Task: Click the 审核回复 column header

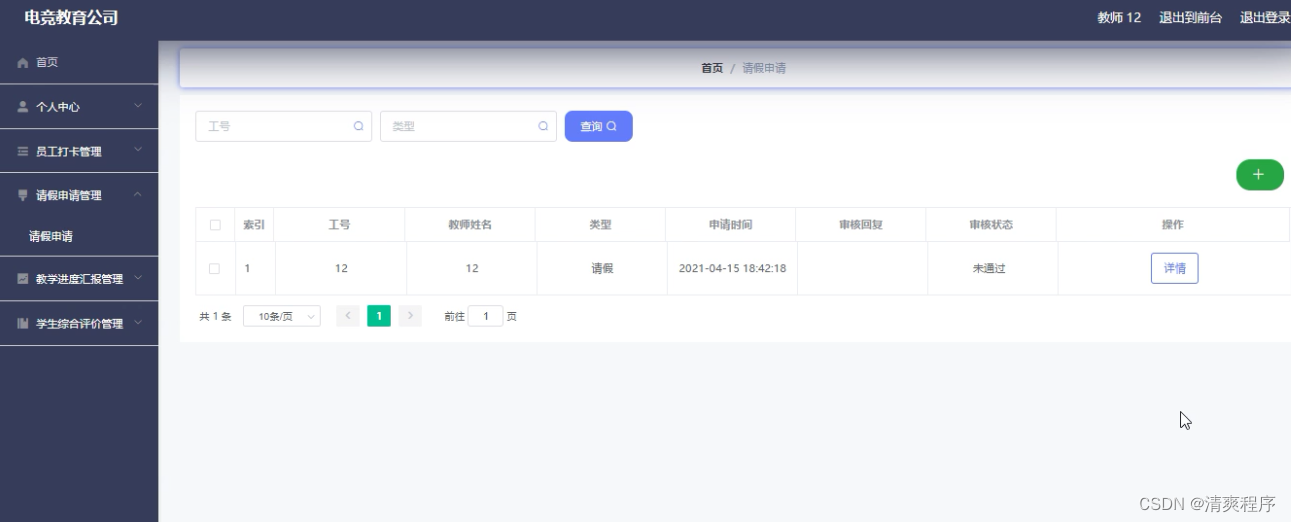Action: click(x=861, y=225)
